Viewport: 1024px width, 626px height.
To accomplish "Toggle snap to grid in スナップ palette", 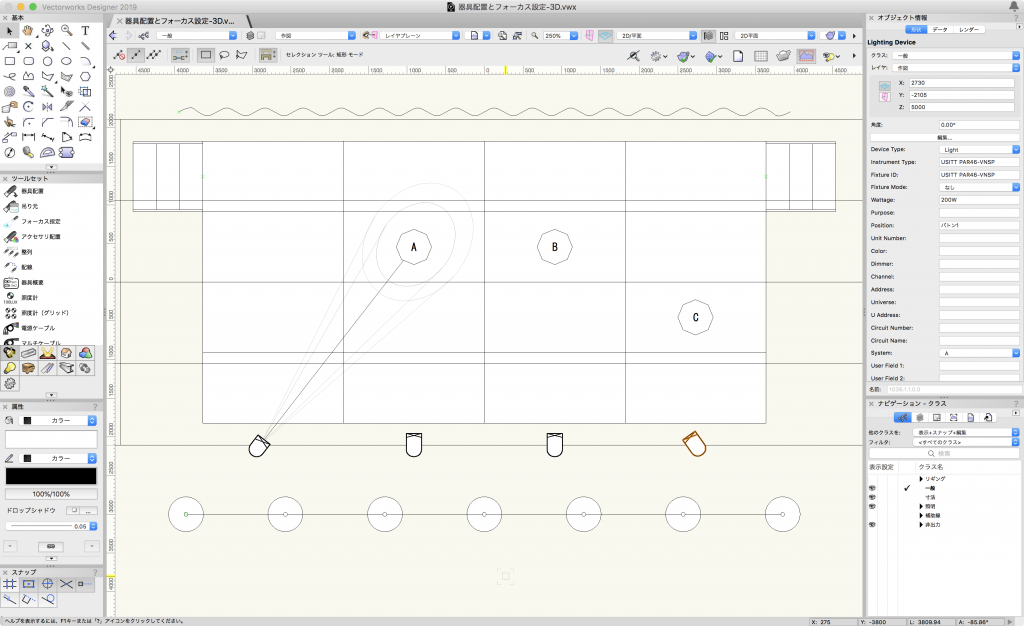I will click(x=10, y=583).
